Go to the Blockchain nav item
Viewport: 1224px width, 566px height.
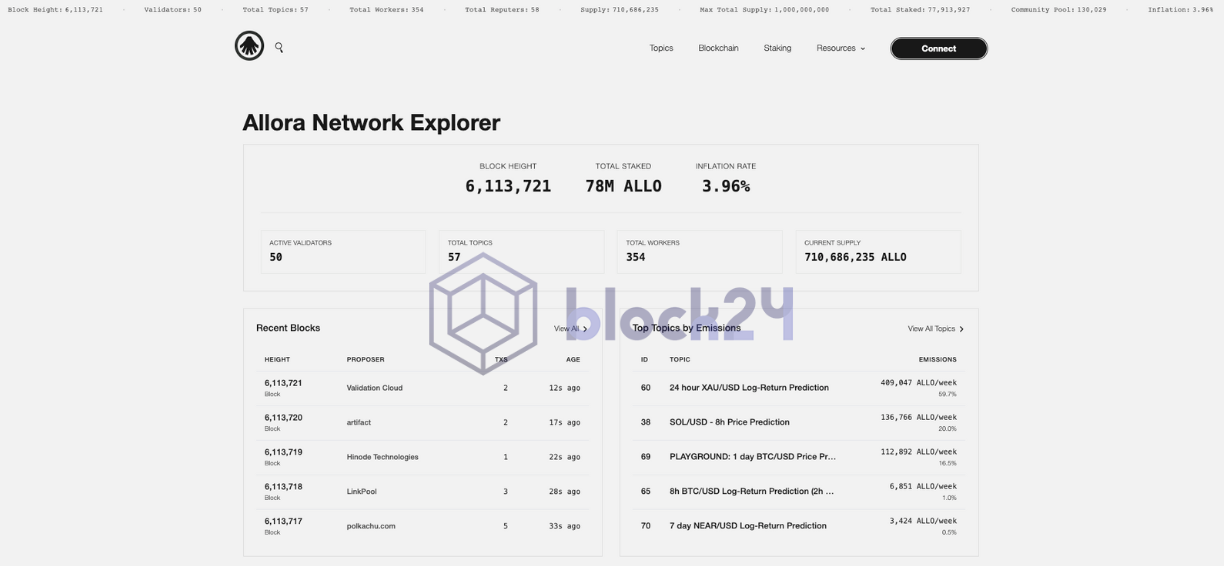click(x=718, y=48)
